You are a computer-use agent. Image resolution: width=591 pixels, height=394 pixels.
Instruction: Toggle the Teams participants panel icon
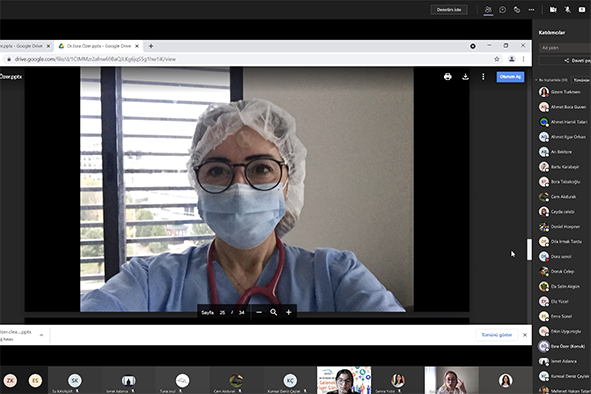pyautogui.click(x=488, y=10)
